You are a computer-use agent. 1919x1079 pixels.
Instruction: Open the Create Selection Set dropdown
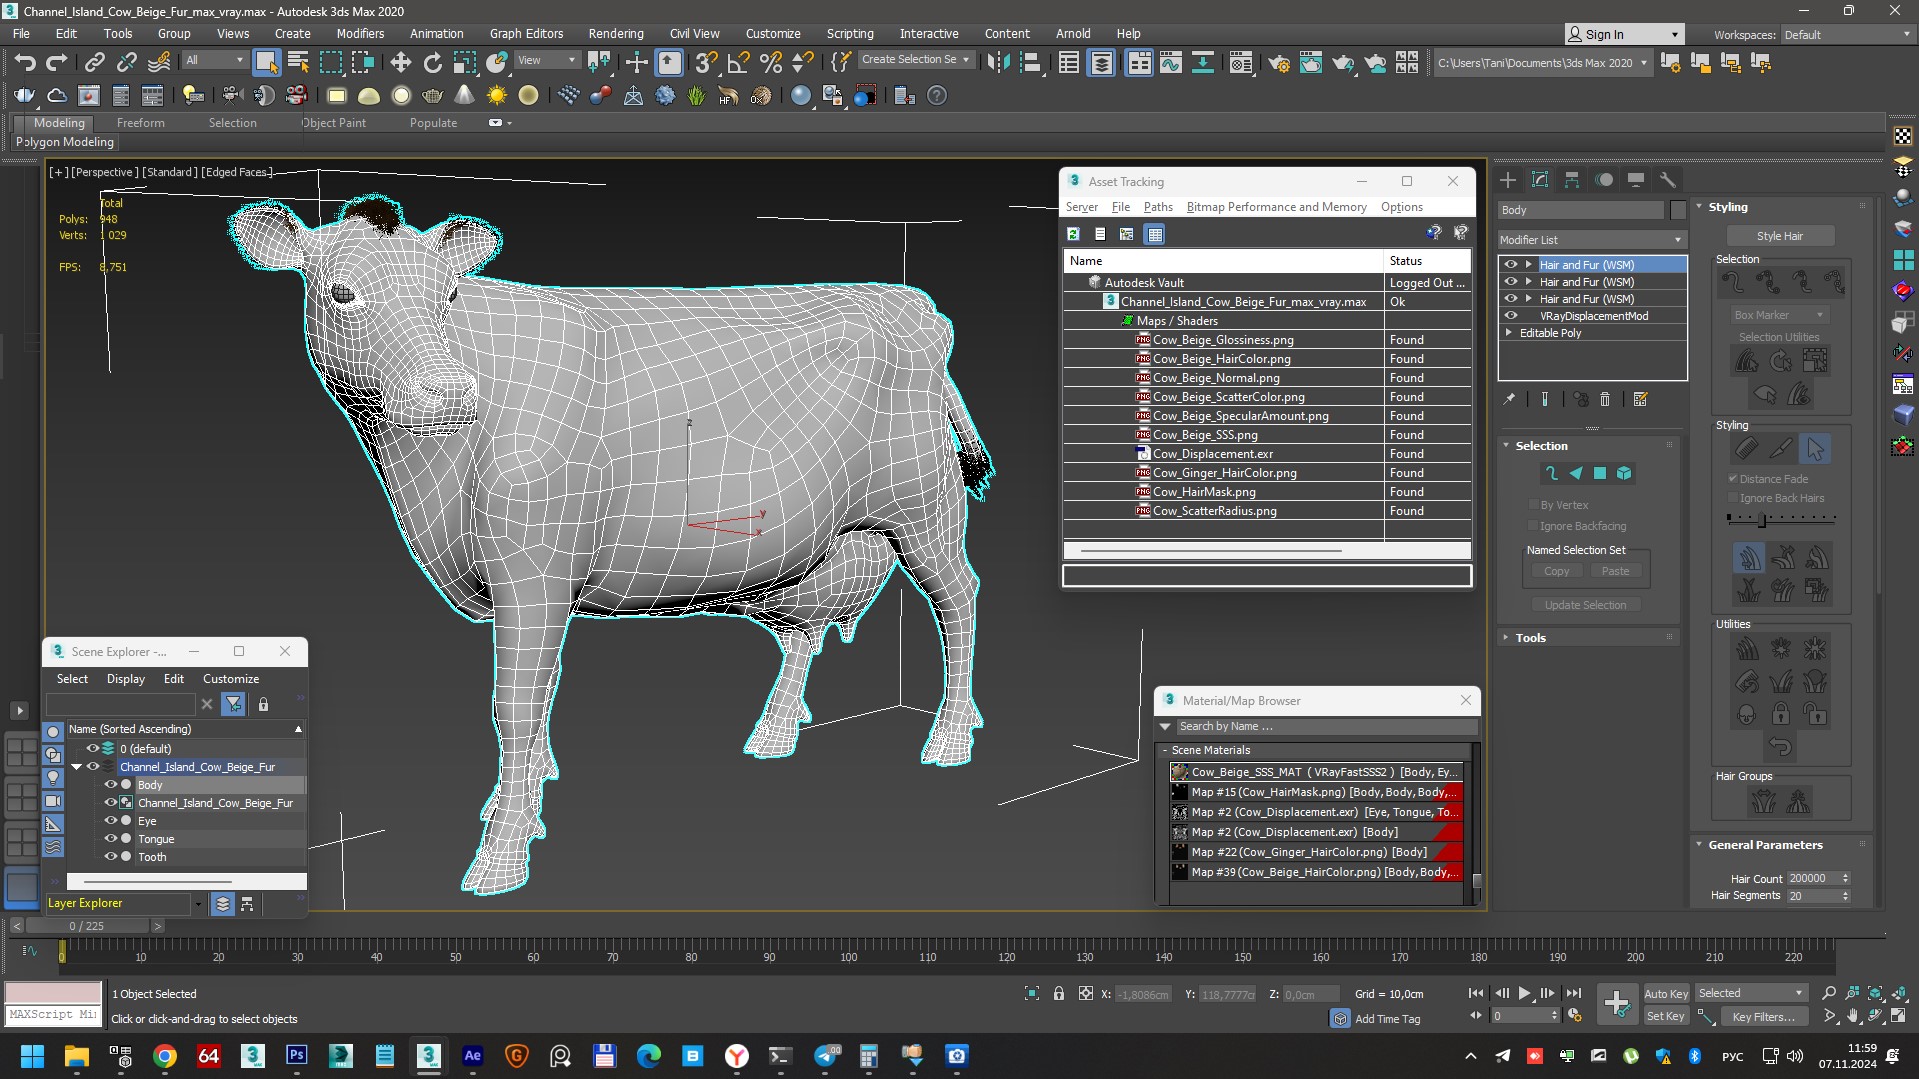pos(915,60)
